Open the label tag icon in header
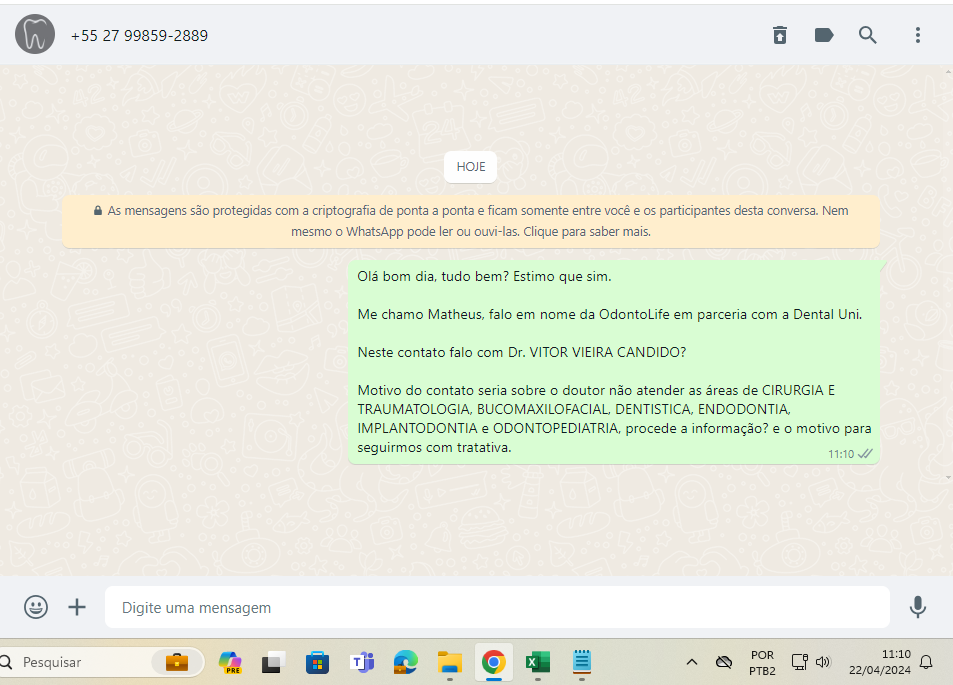The image size is (953, 685). tap(824, 35)
